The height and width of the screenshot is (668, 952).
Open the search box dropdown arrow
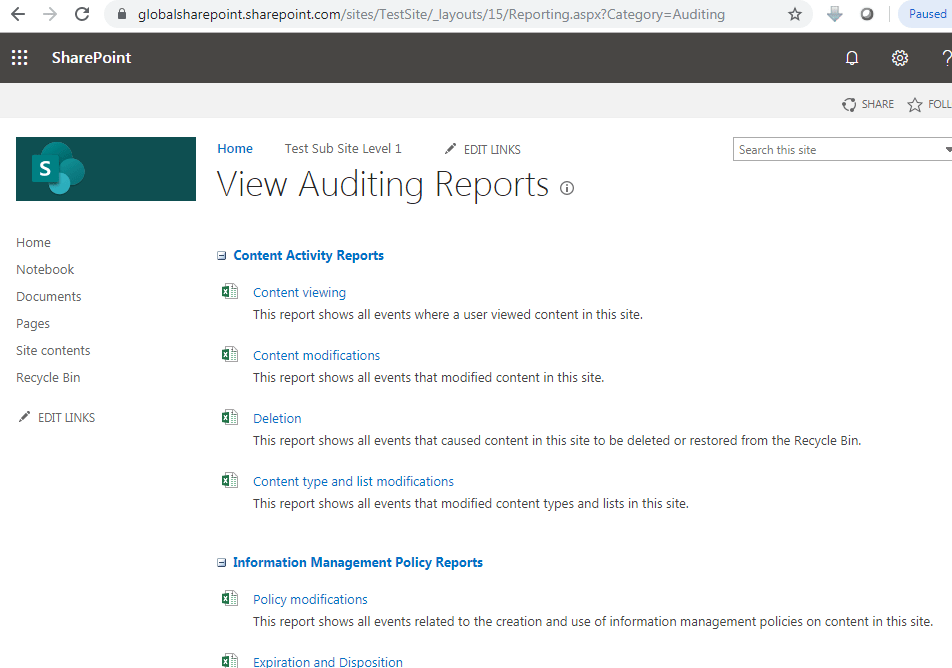pos(948,149)
